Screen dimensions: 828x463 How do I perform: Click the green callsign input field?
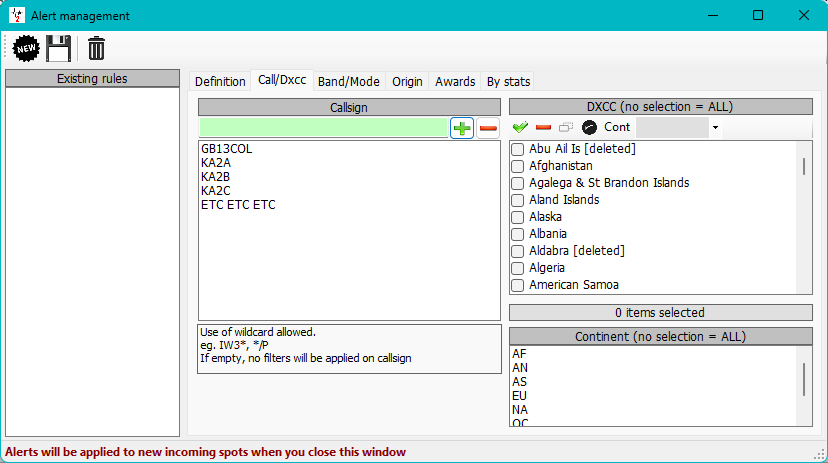coord(324,128)
